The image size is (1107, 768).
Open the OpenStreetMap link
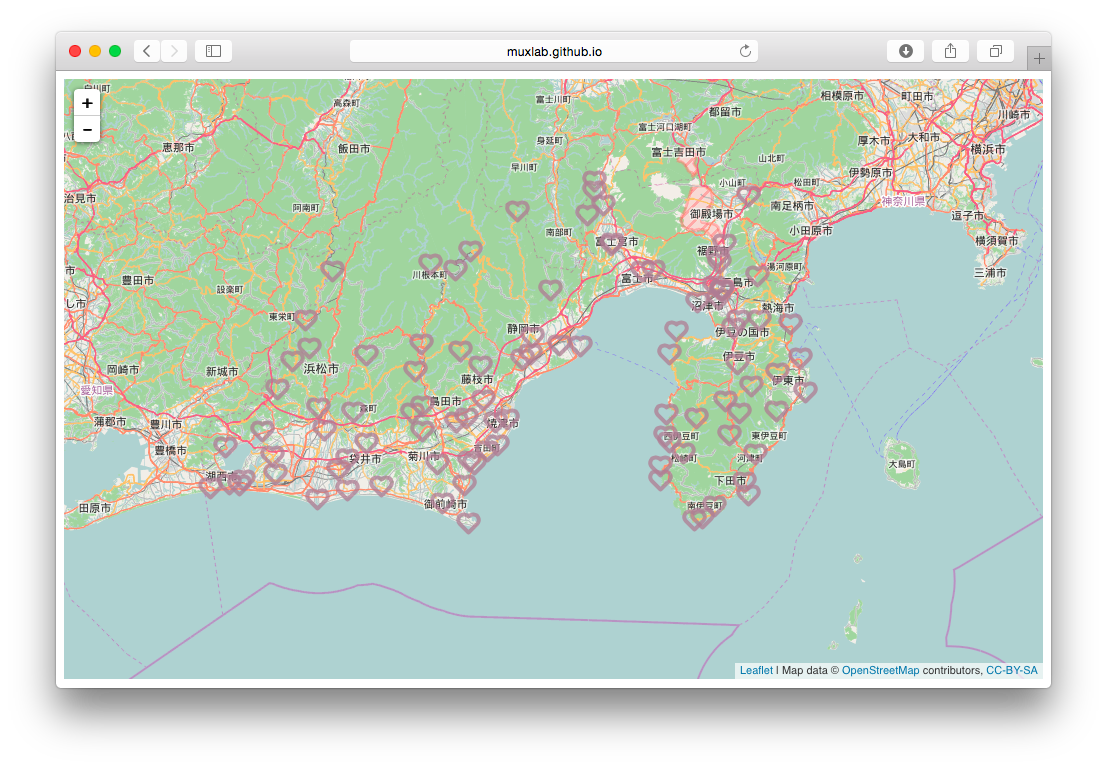click(x=880, y=670)
